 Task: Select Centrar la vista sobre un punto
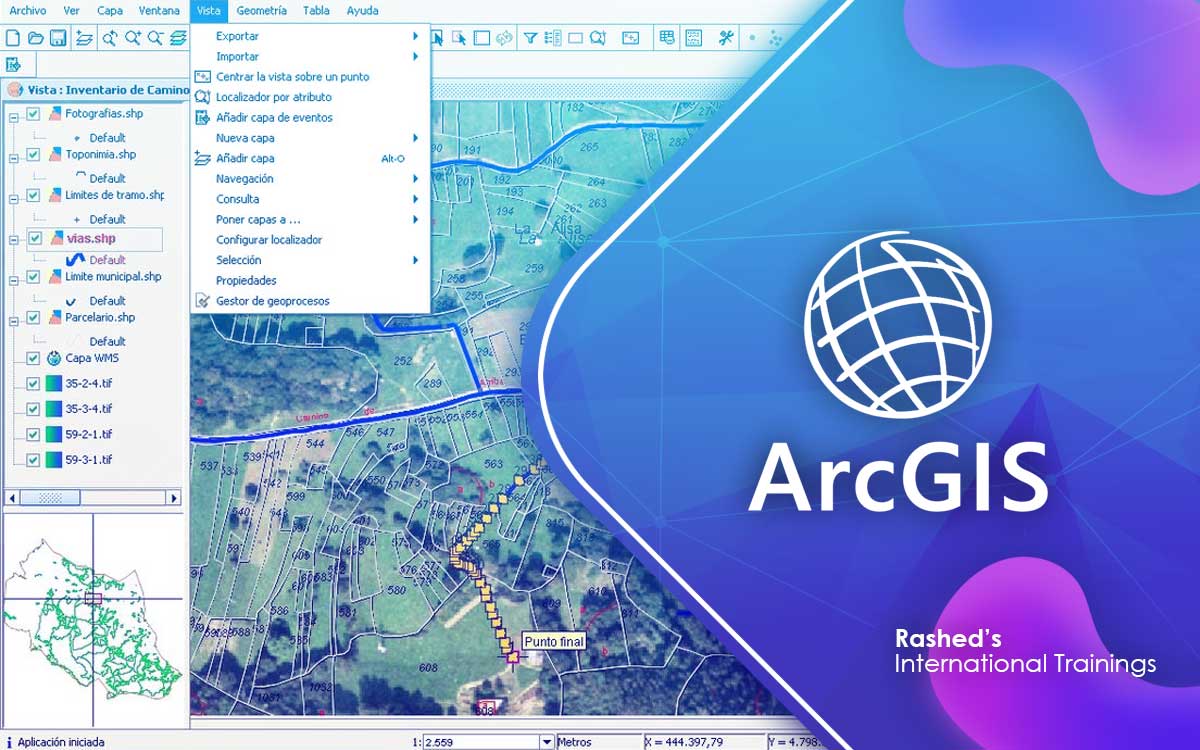tap(310, 77)
